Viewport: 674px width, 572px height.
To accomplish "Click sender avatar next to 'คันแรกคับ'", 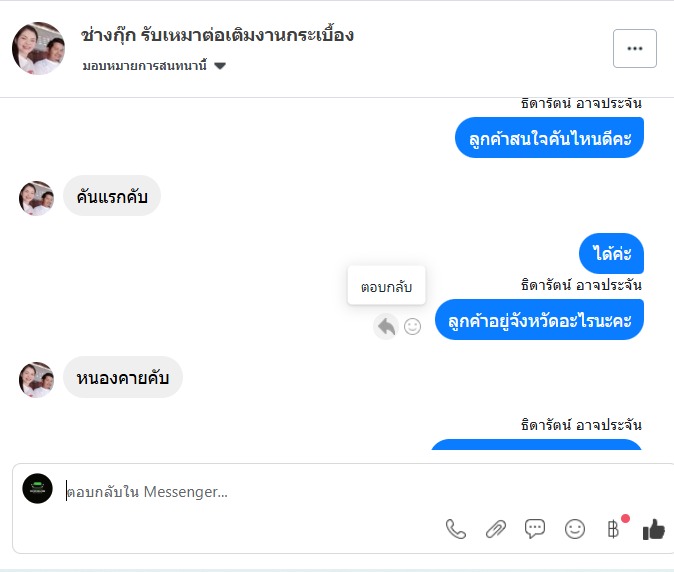I will (x=37, y=198).
